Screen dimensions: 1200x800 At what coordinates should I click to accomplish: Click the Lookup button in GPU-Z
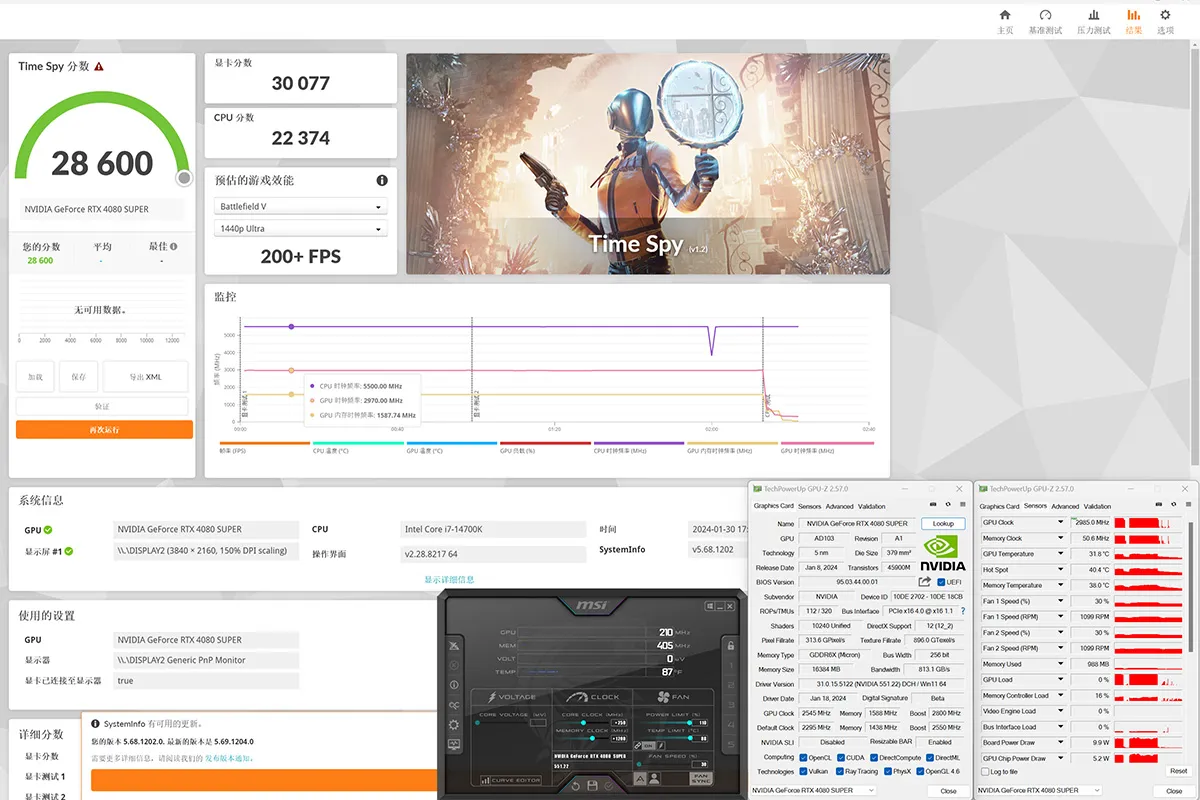[x=944, y=524]
